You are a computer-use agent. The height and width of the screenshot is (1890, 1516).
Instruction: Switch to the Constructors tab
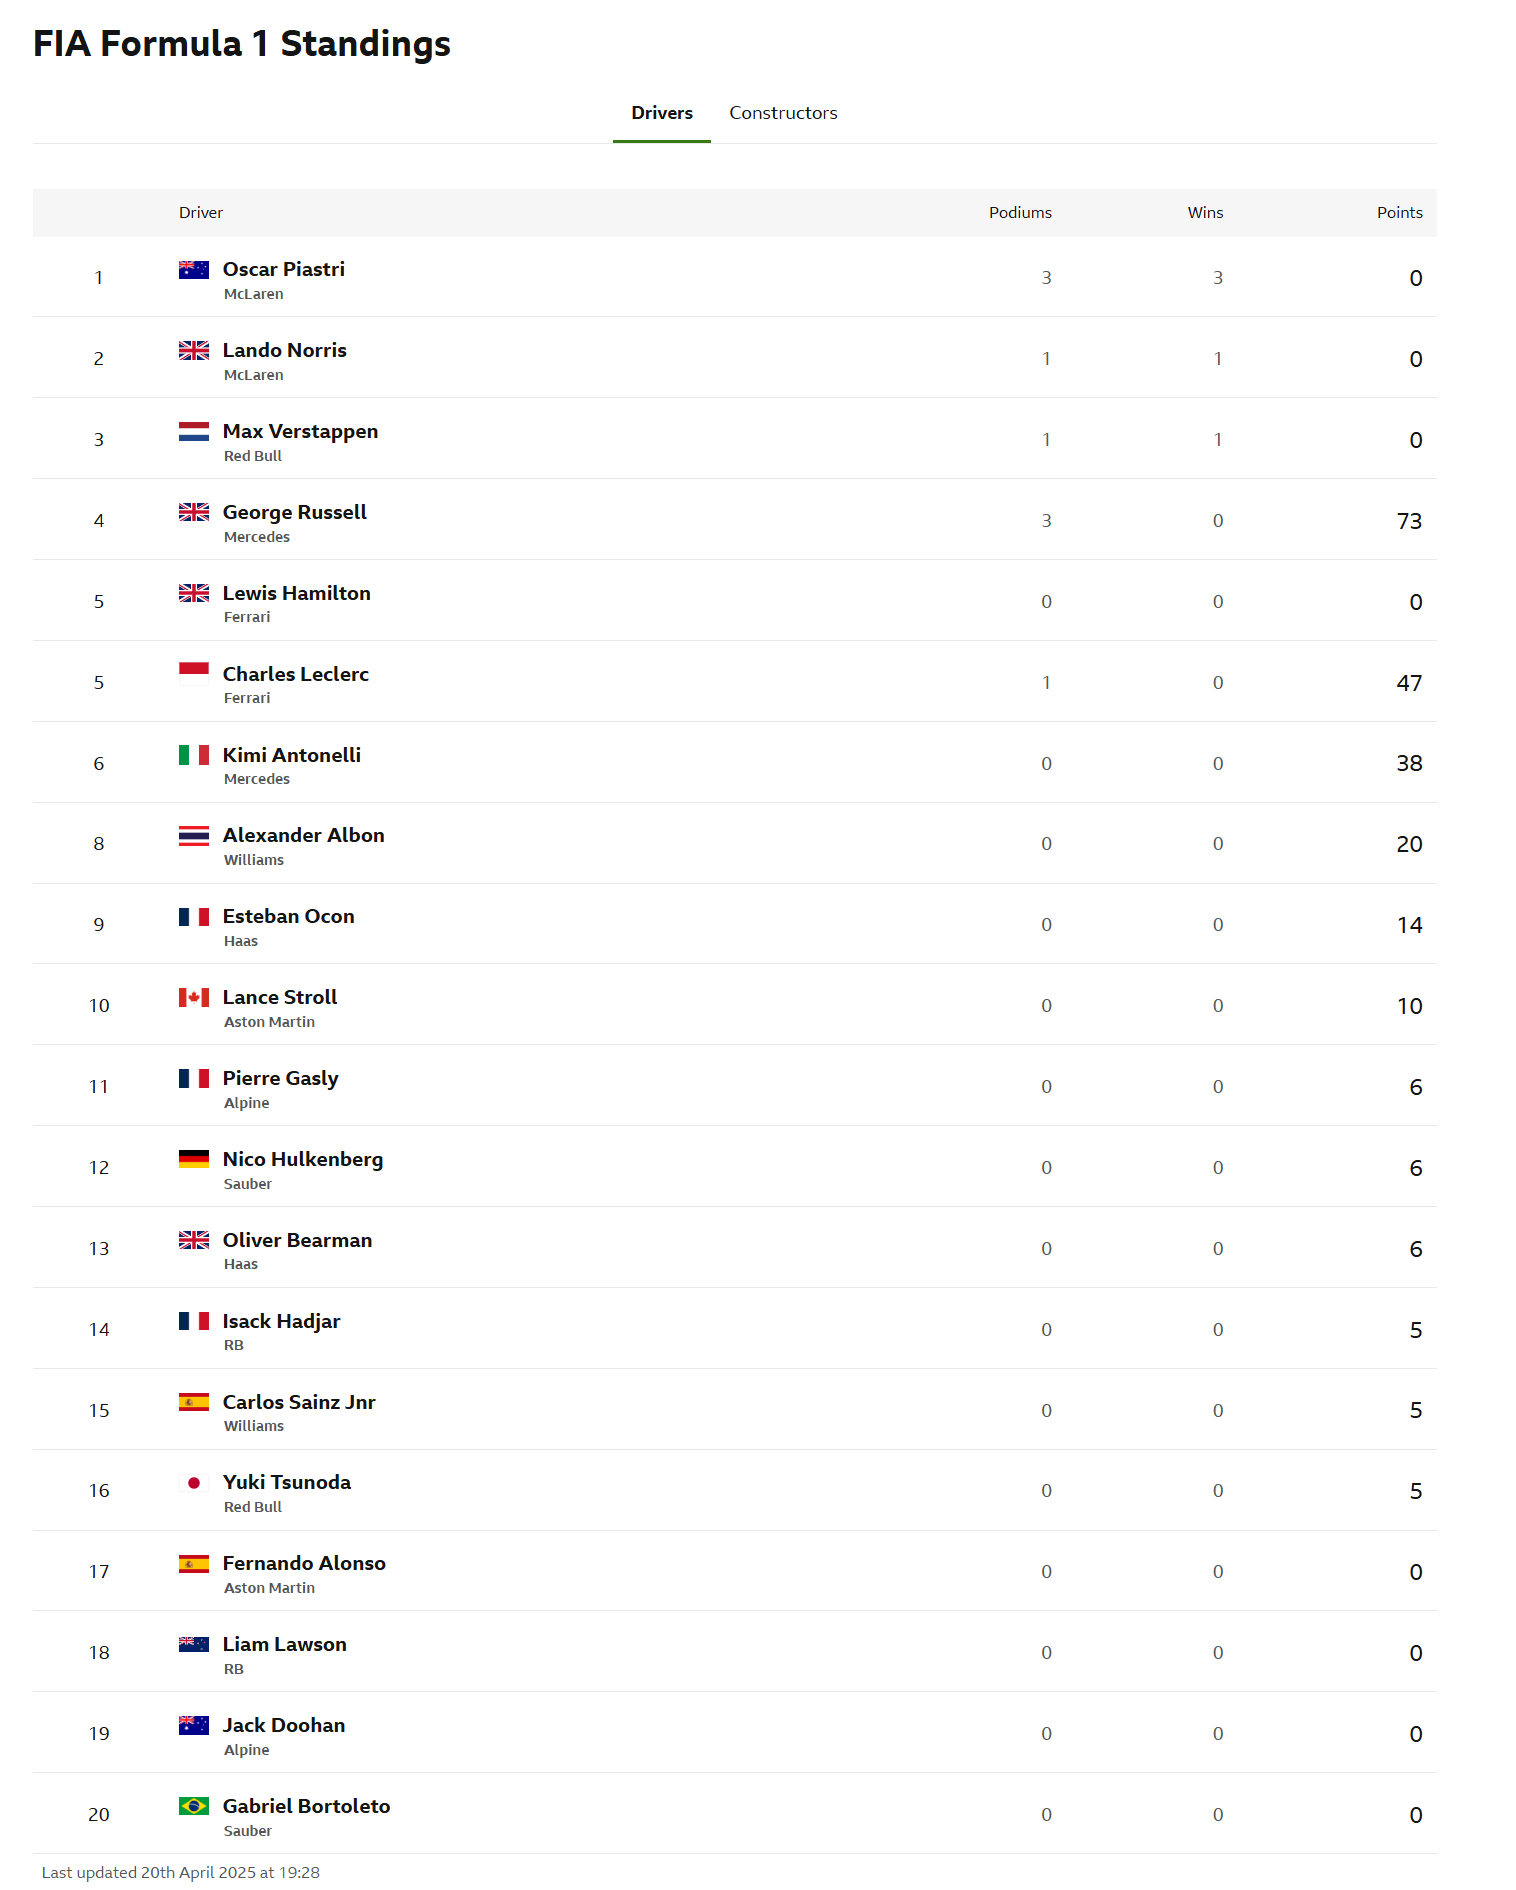783,113
